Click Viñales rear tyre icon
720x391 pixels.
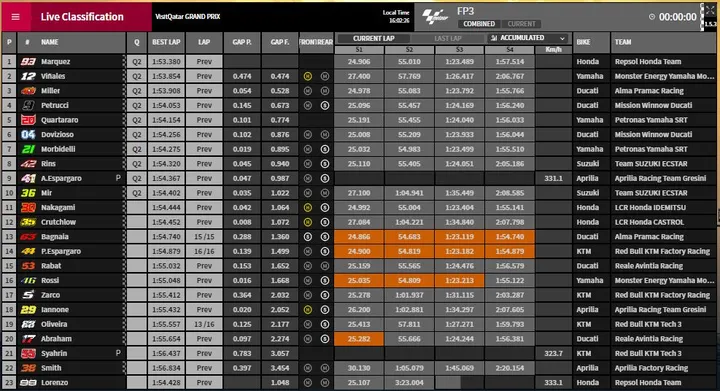pos(325,76)
